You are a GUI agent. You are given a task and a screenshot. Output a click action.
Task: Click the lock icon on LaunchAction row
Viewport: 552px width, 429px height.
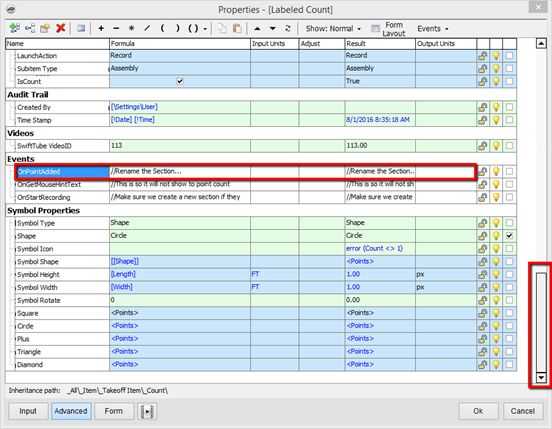pos(482,56)
